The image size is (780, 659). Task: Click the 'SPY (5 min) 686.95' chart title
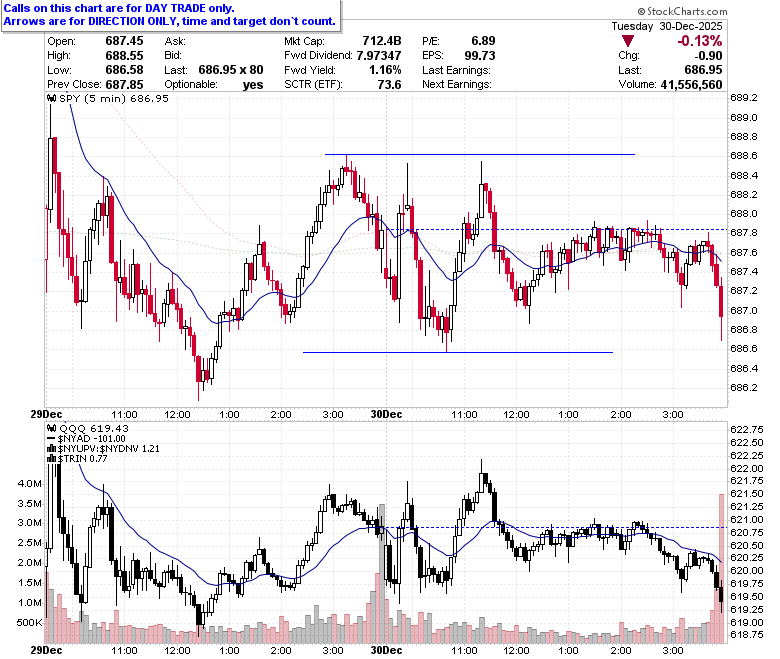(114, 98)
